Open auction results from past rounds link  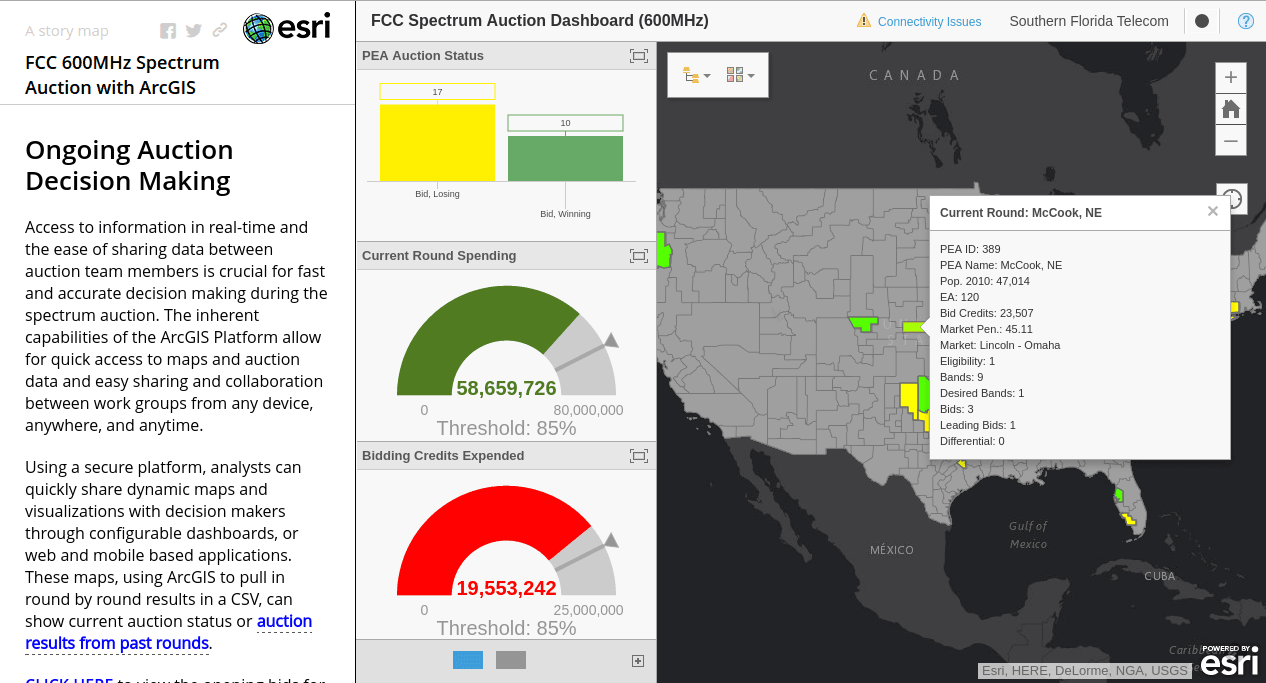point(169,632)
